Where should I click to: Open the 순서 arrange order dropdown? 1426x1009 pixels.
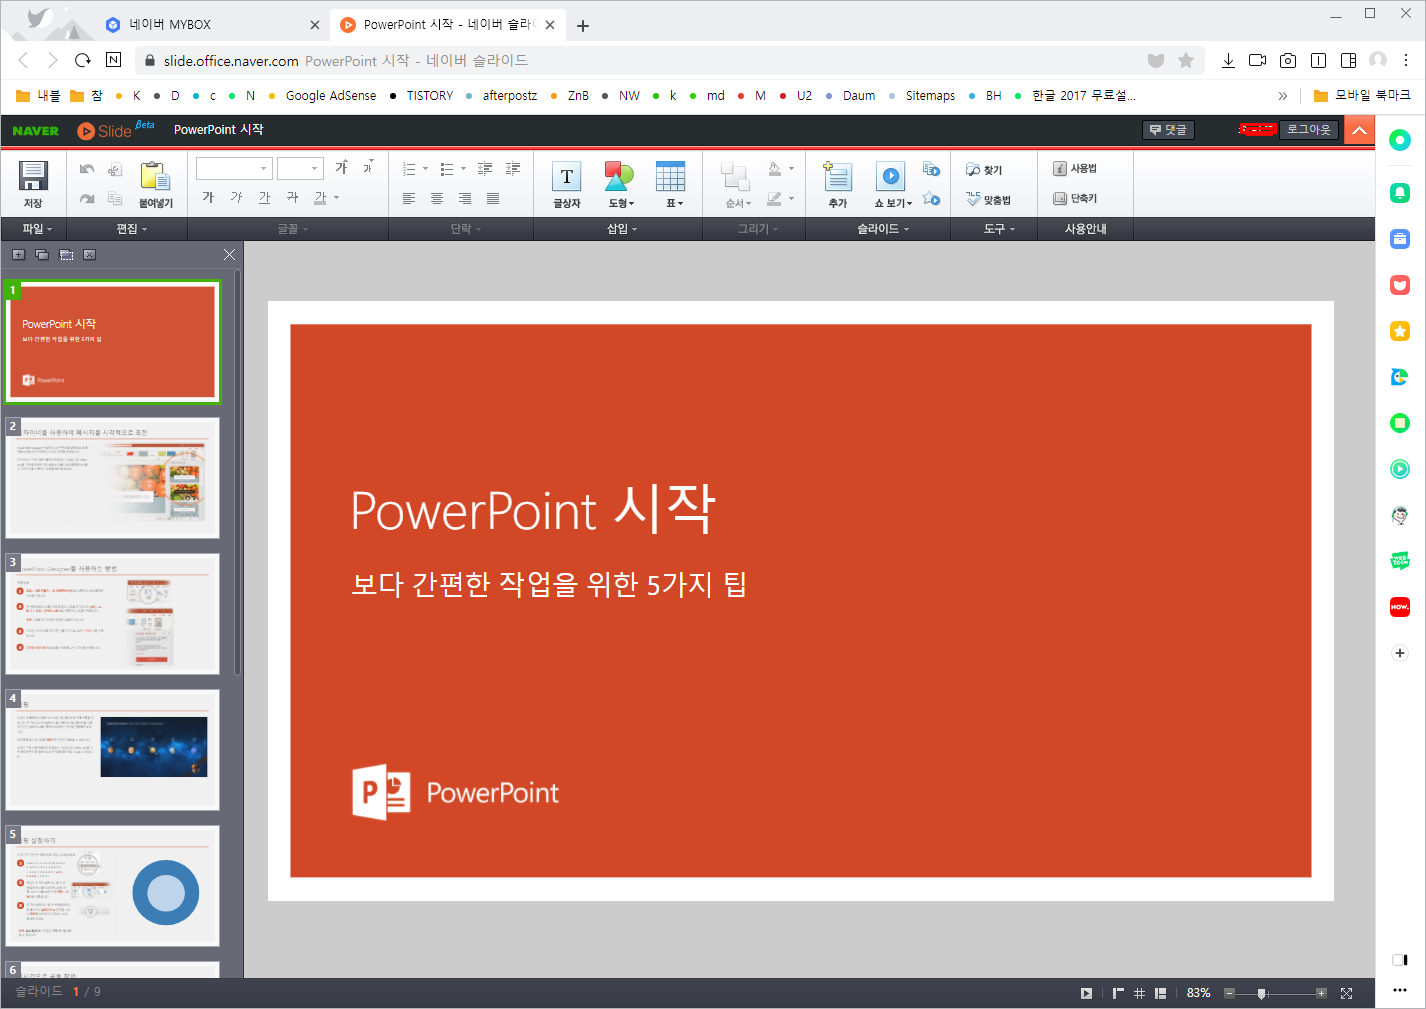pyautogui.click(x=737, y=185)
